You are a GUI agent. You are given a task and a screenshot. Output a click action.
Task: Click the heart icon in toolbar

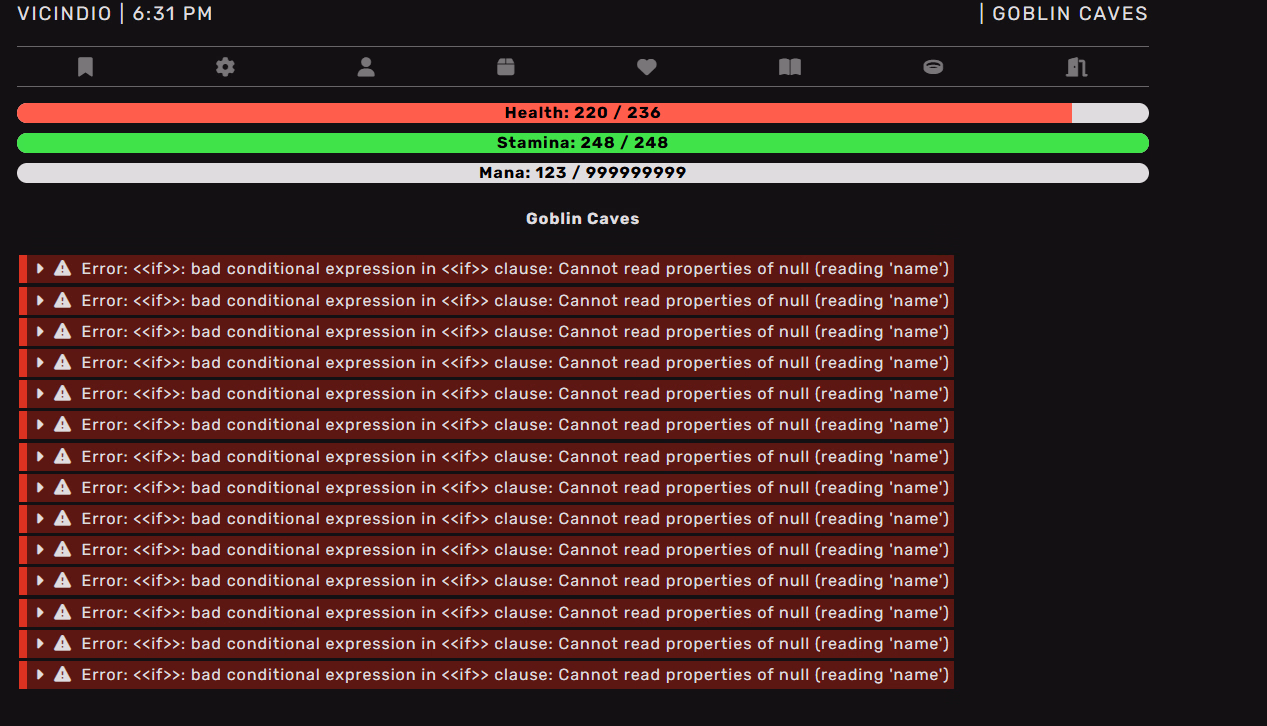647,67
